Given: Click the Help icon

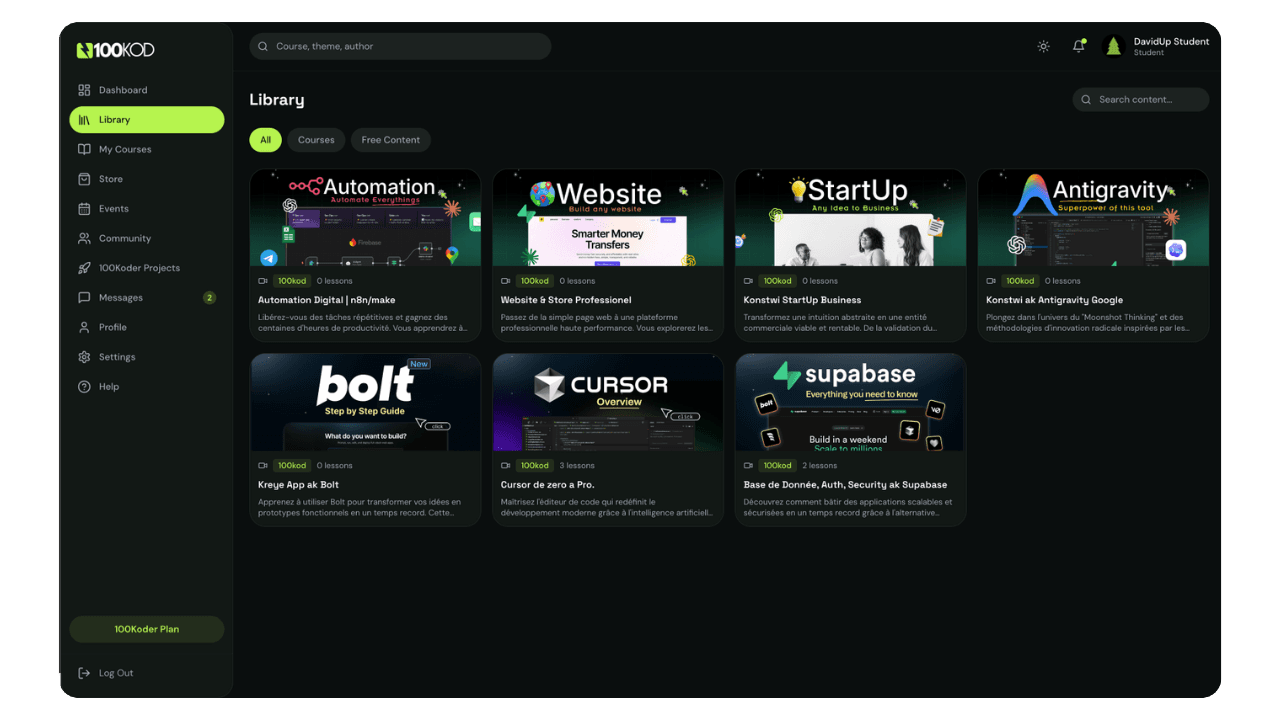Looking at the screenshot, I should 85,386.
